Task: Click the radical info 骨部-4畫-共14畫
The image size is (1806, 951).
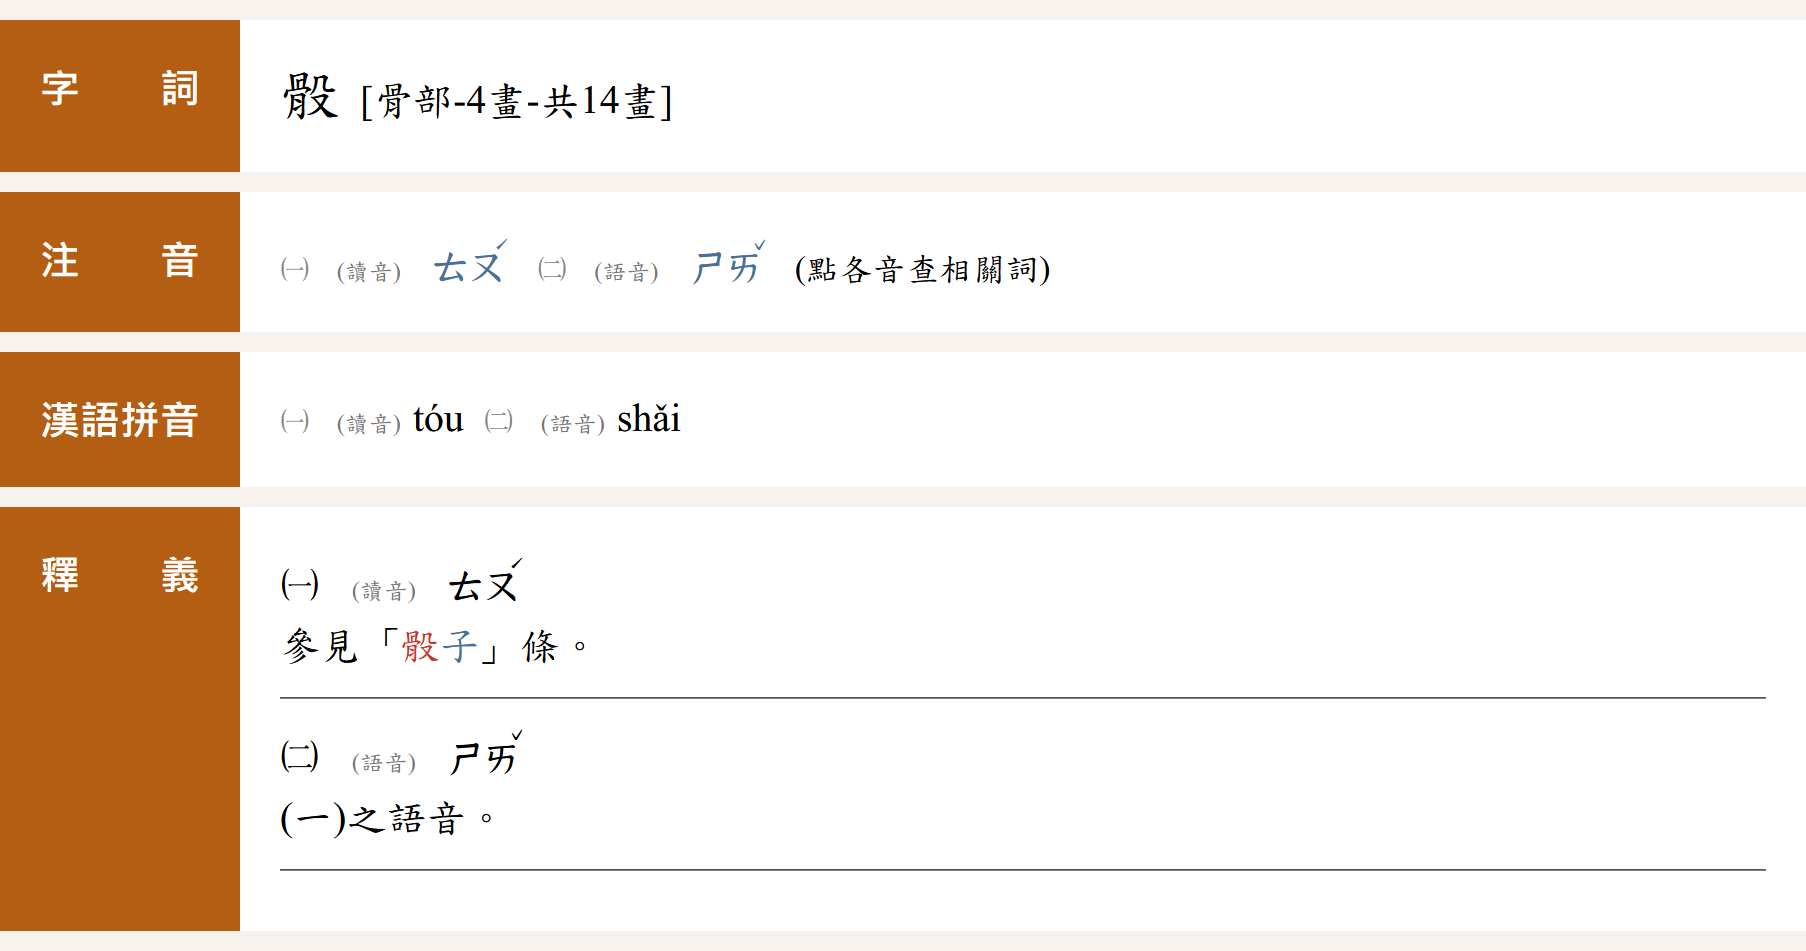Action: click(516, 101)
